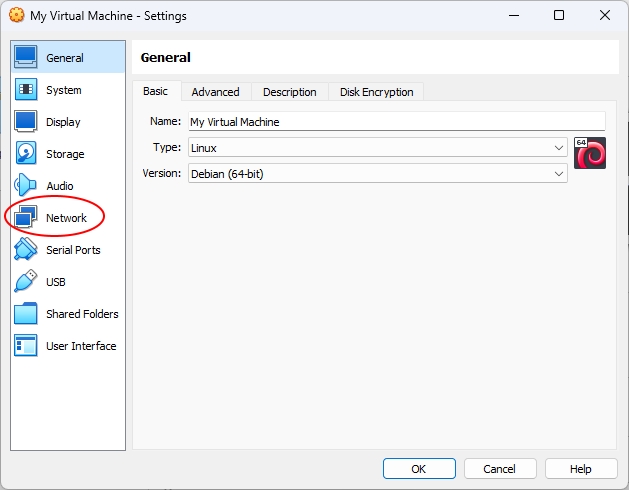The width and height of the screenshot is (629, 490).
Task: Expand the Type dropdown showing Linux
Action: pos(377,148)
